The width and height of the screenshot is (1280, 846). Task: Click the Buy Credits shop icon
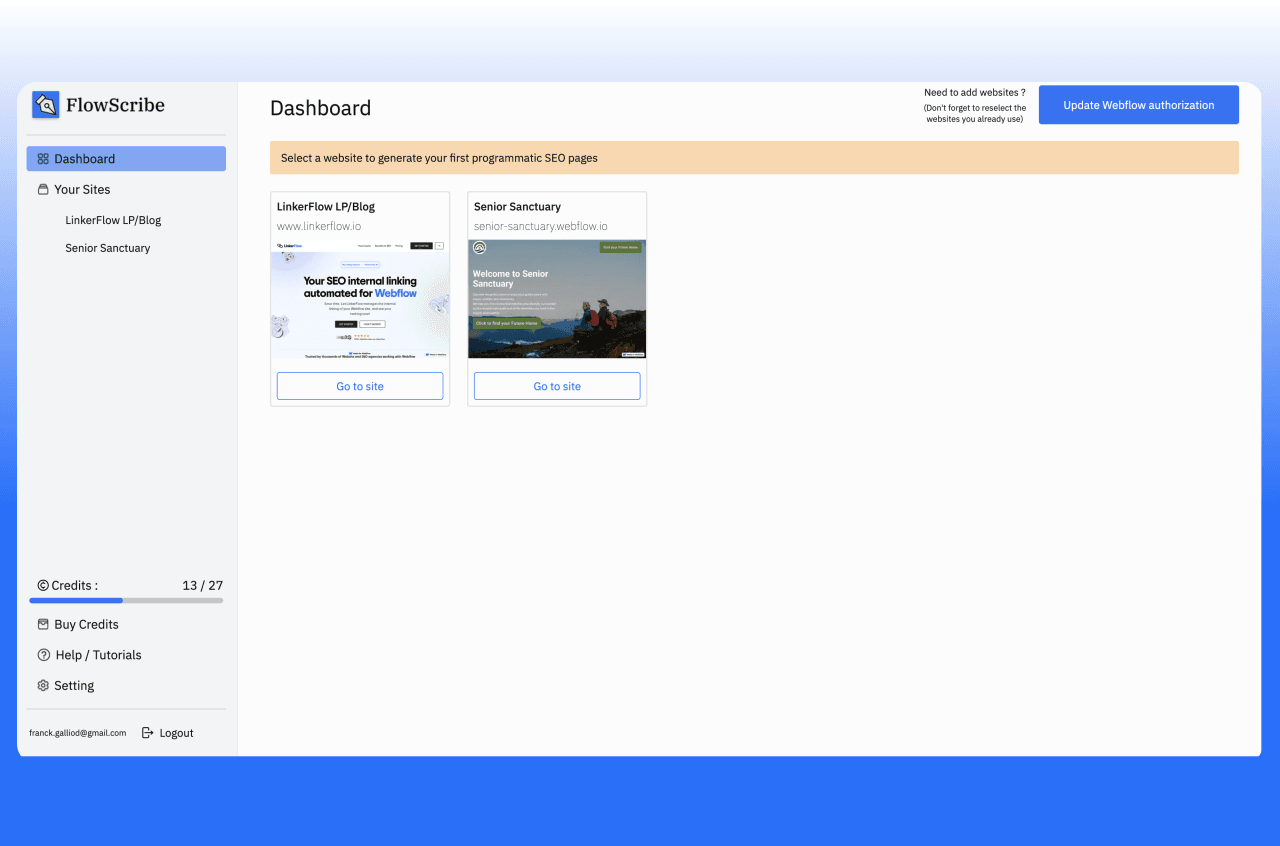[x=43, y=624]
